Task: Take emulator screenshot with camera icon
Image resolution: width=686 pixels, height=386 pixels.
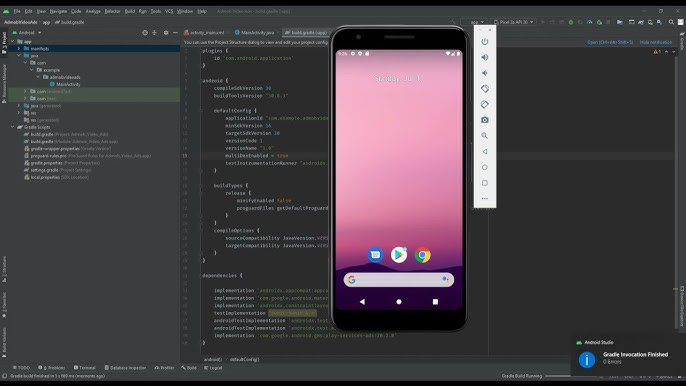Action: 484,120
